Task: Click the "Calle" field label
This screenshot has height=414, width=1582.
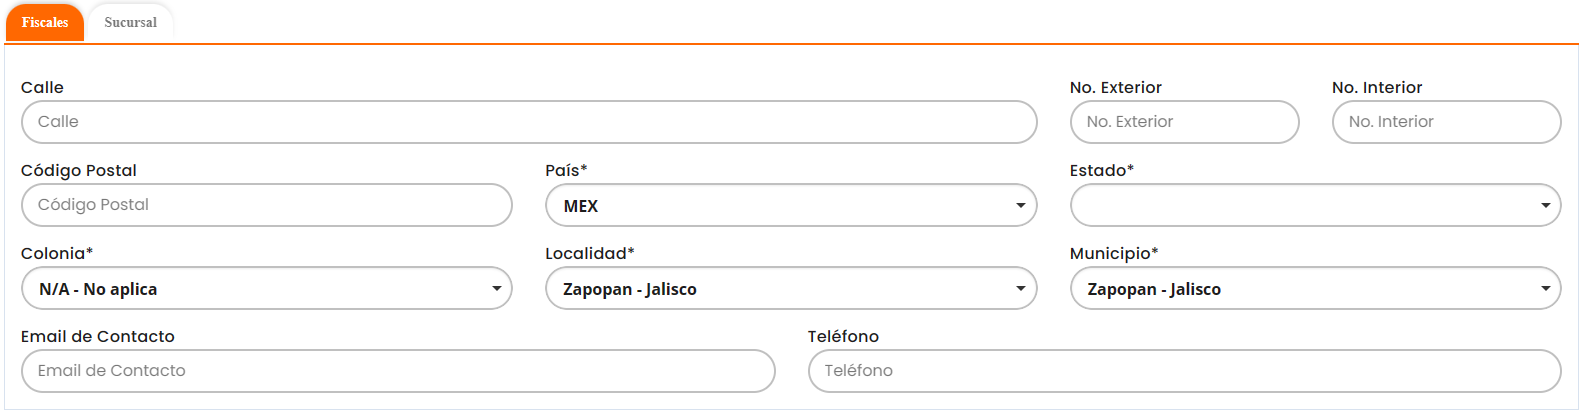Action: 42,88
